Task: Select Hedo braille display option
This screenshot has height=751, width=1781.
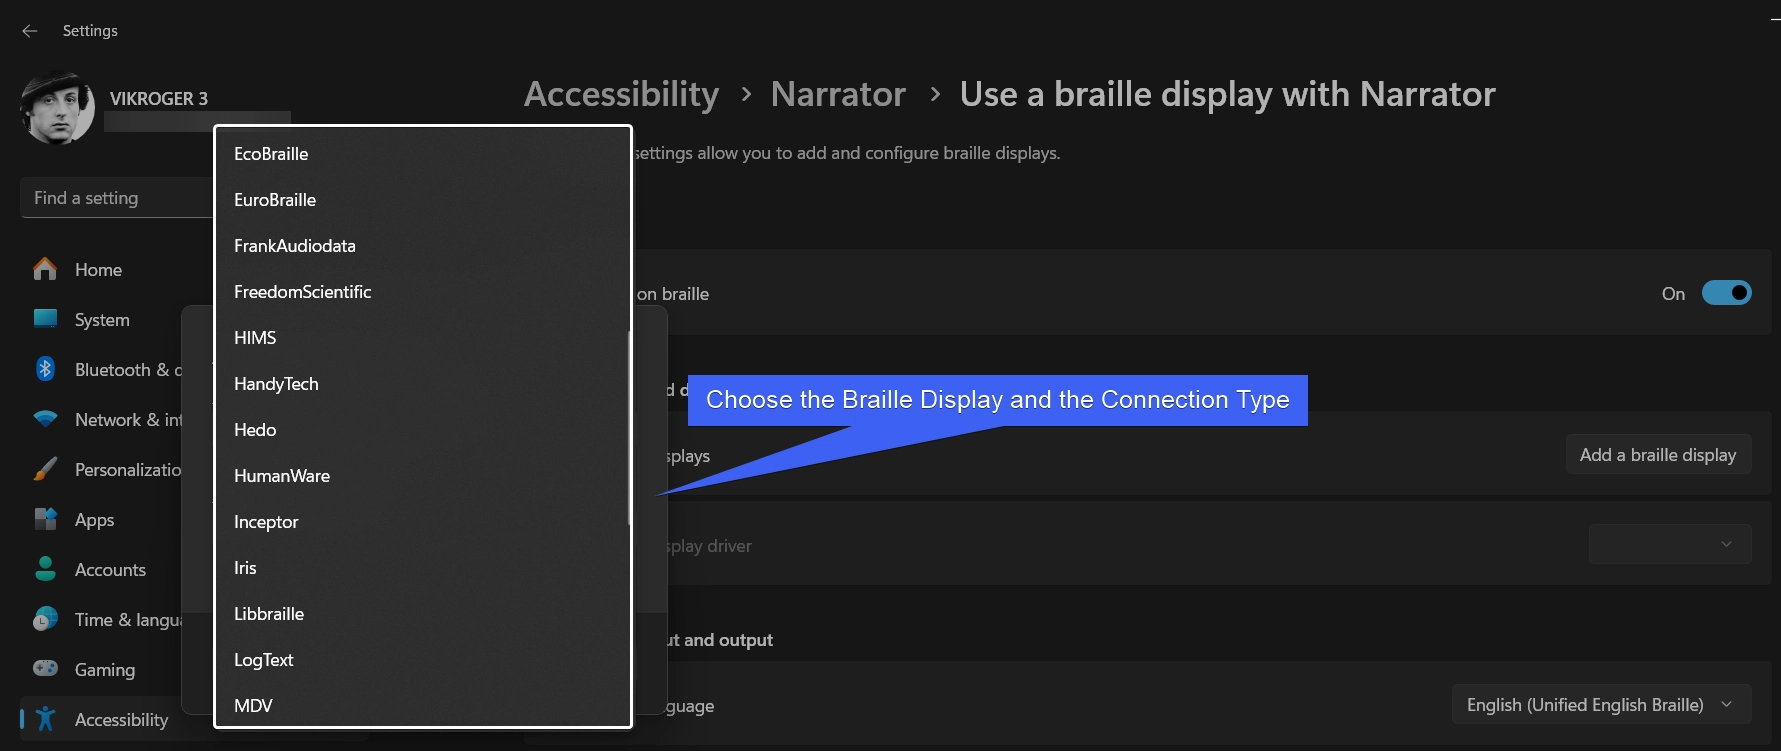Action: coord(422,430)
